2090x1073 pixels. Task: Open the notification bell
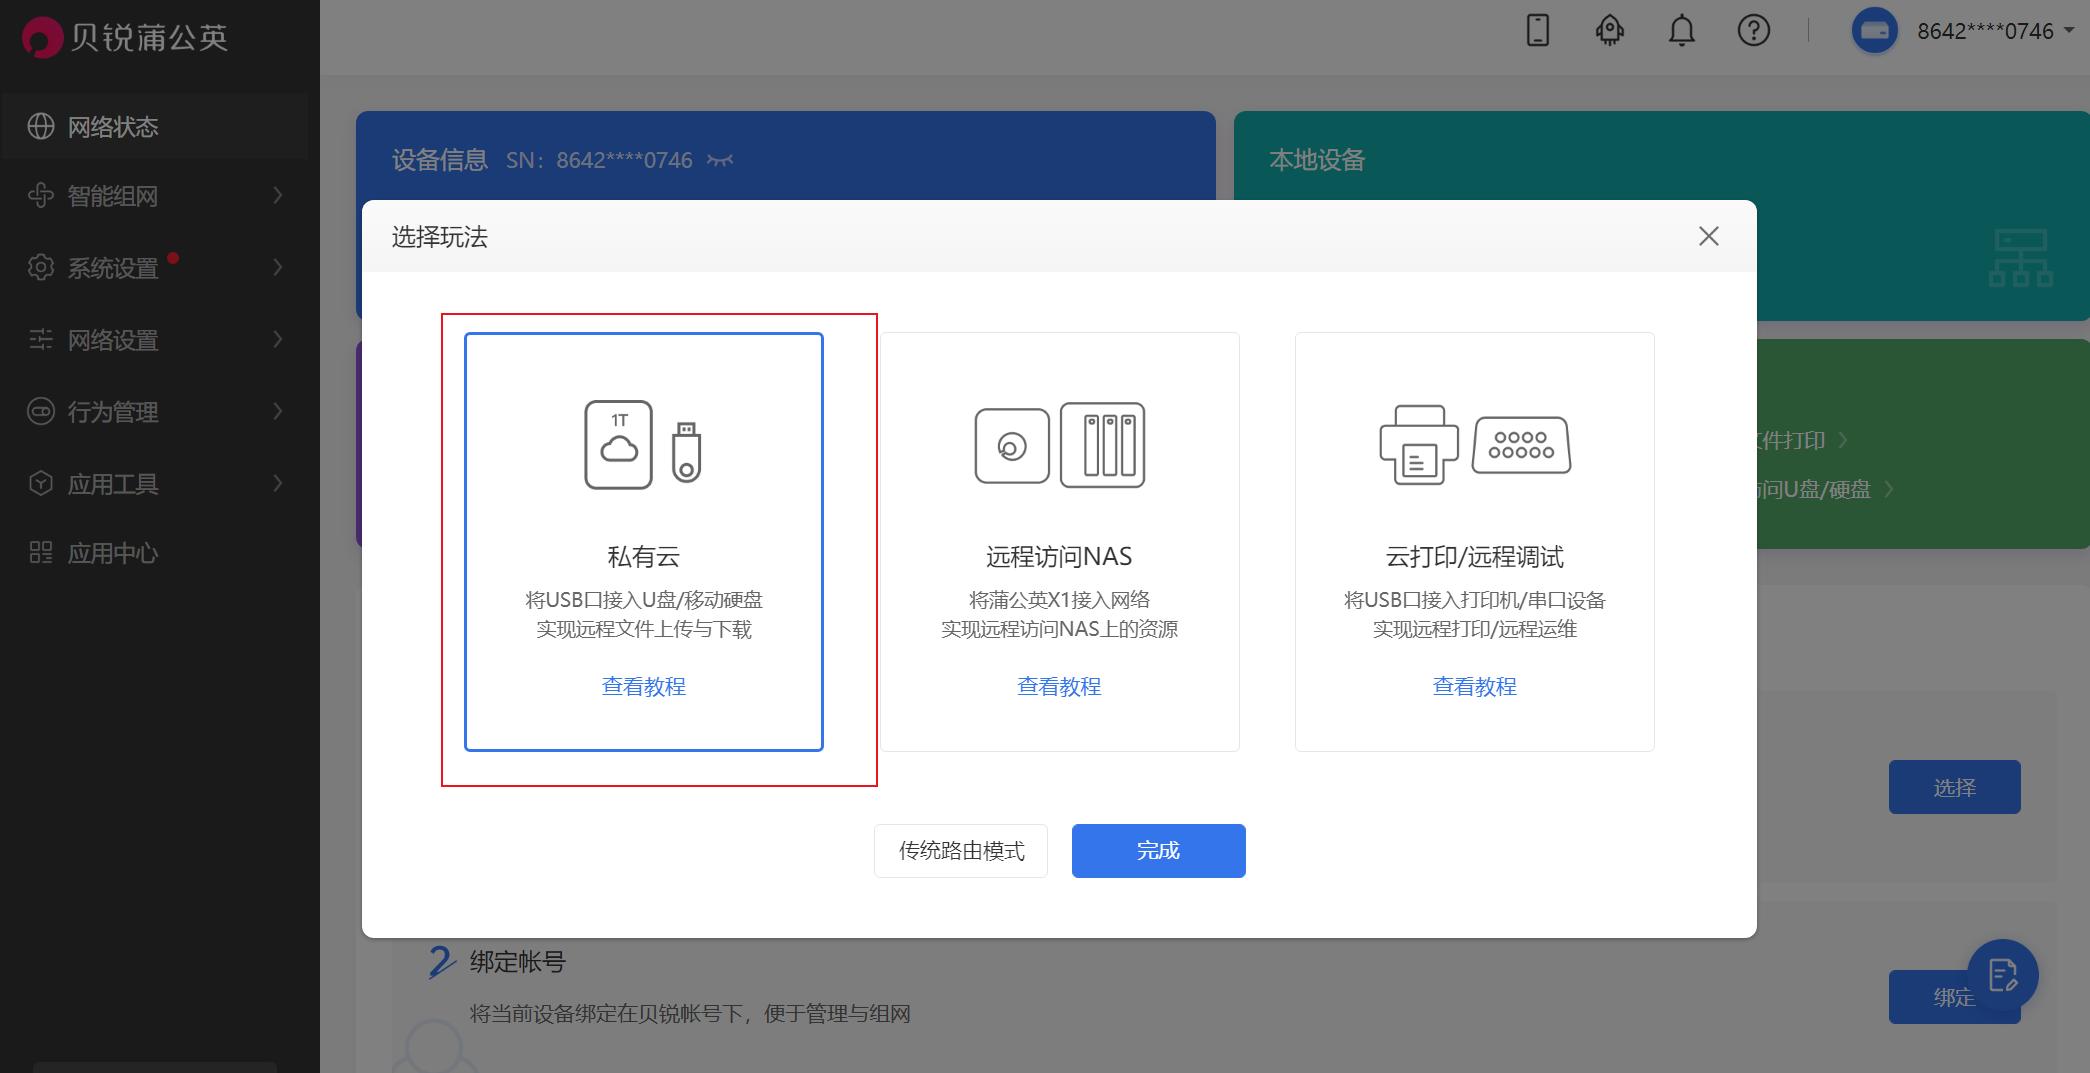1681,31
